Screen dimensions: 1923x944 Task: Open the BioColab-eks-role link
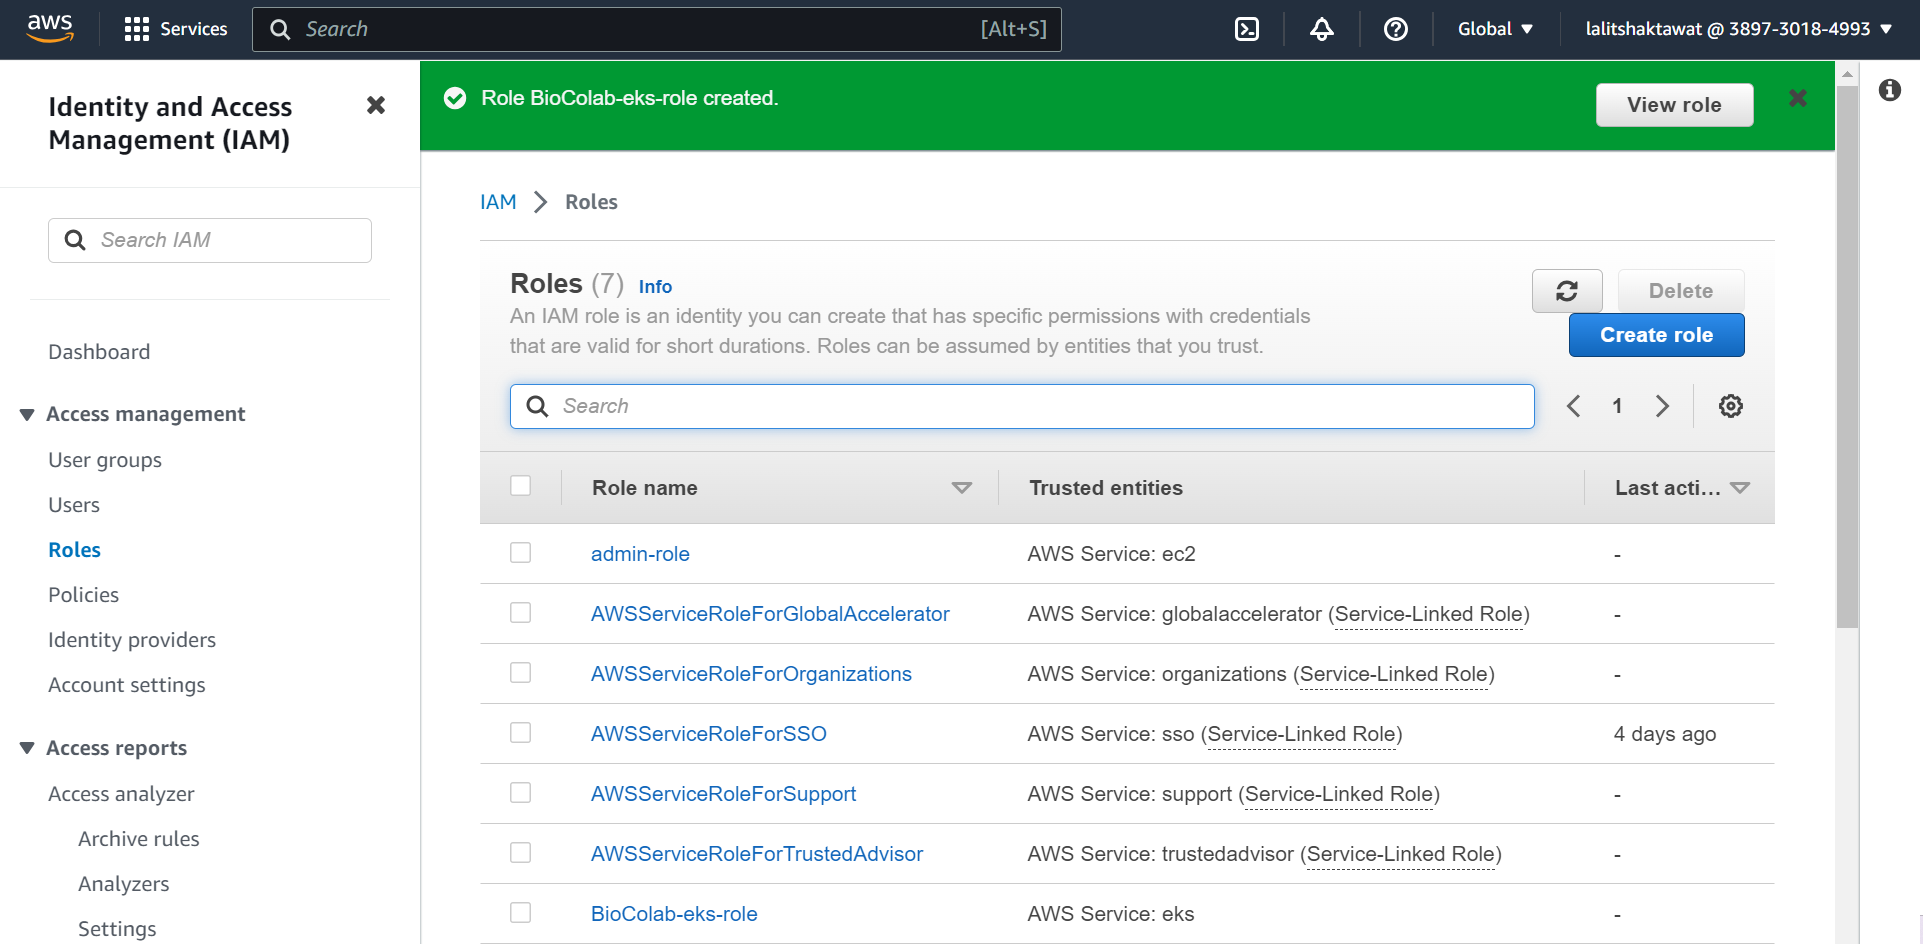pyautogui.click(x=674, y=914)
